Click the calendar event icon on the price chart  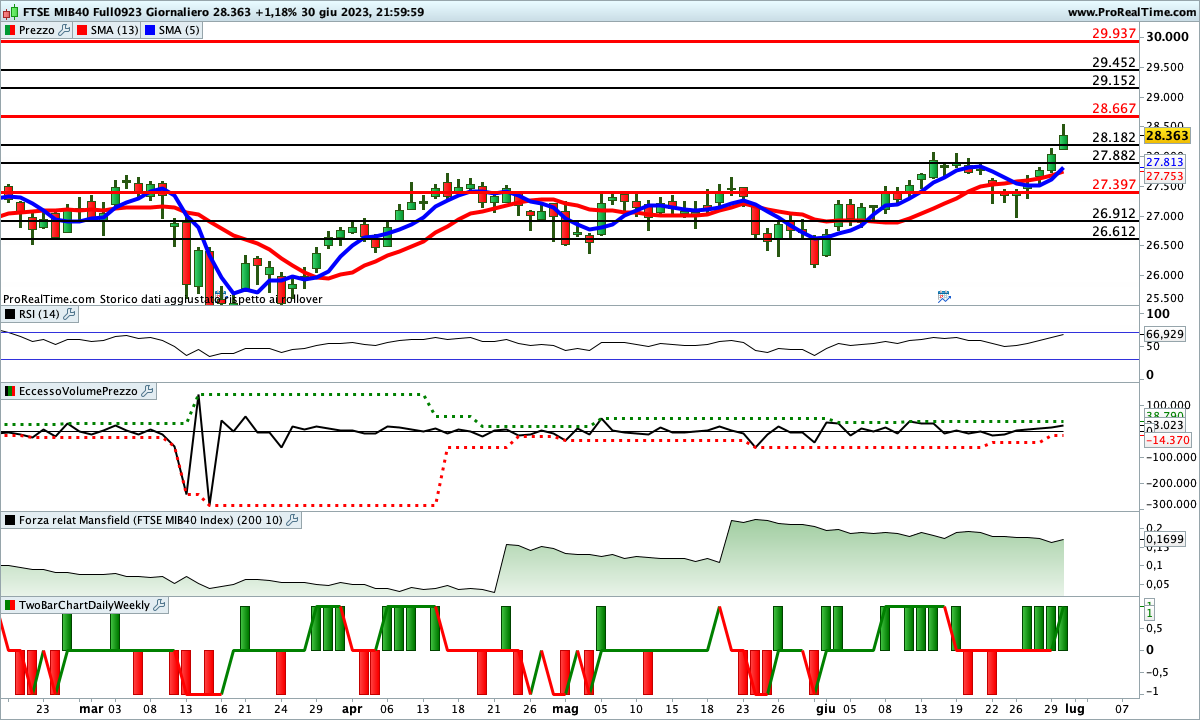944,296
